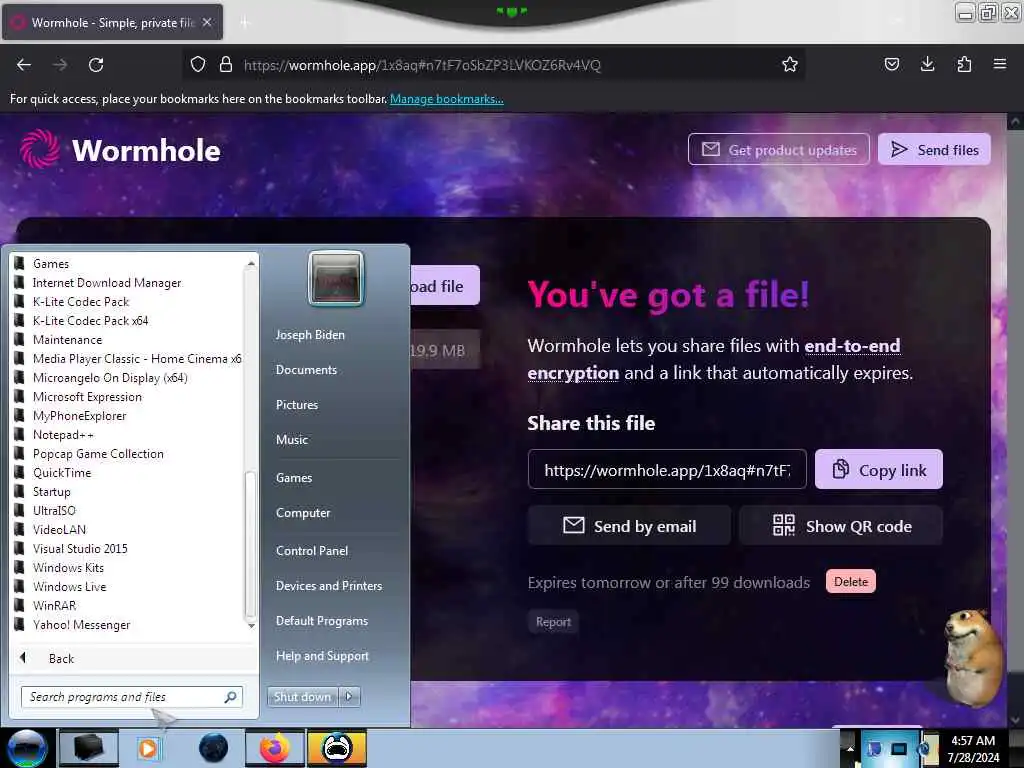
Task: Click Send by email button
Action: click(x=629, y=525)
